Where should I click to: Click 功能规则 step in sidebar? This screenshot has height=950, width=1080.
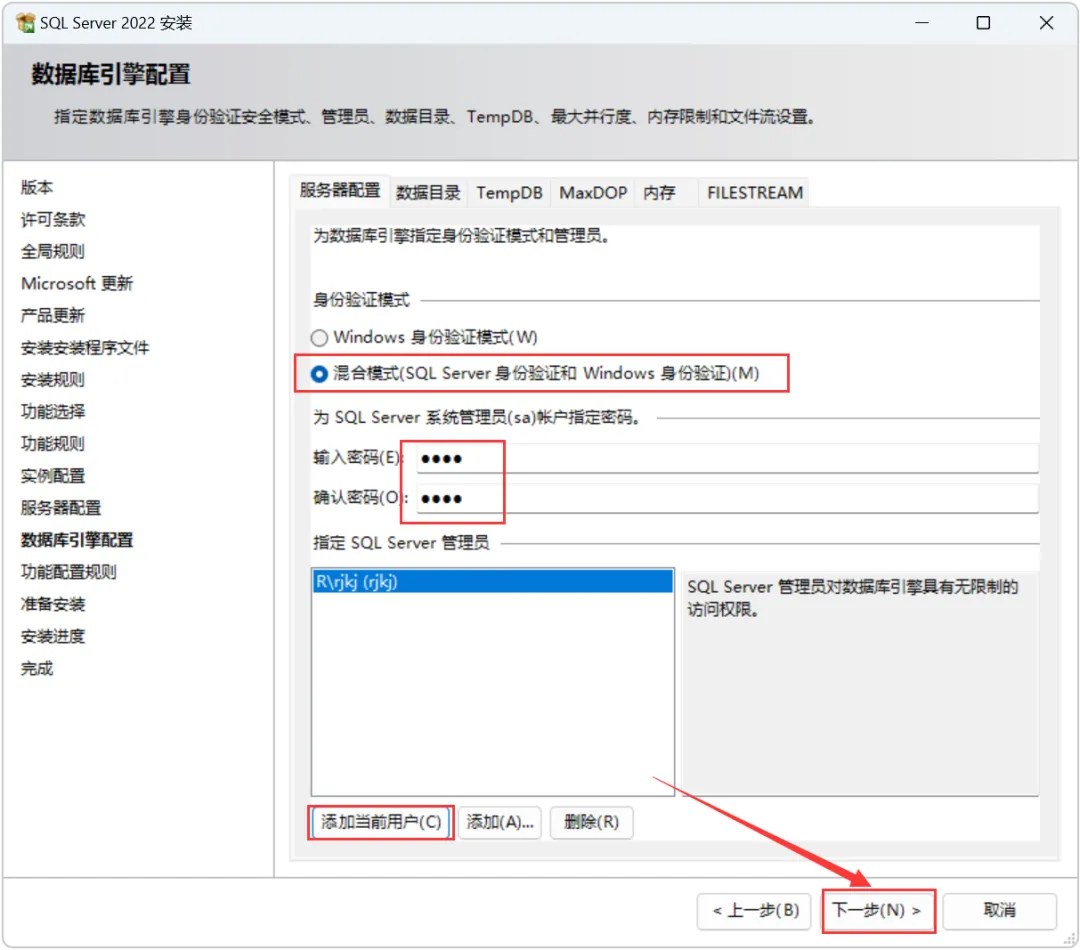click(53, 444)
